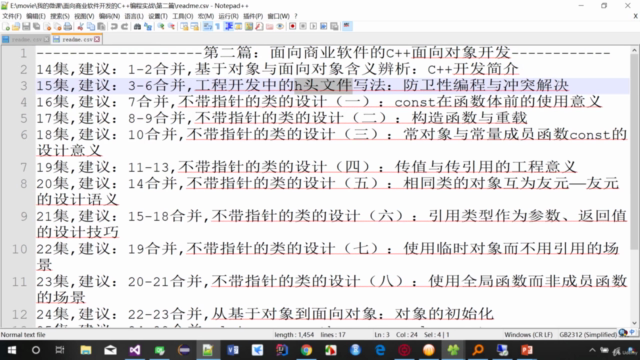Open the 编辑(E) menu
The height and width of the screenshot is (360, 640).
[x=36, y=16]
